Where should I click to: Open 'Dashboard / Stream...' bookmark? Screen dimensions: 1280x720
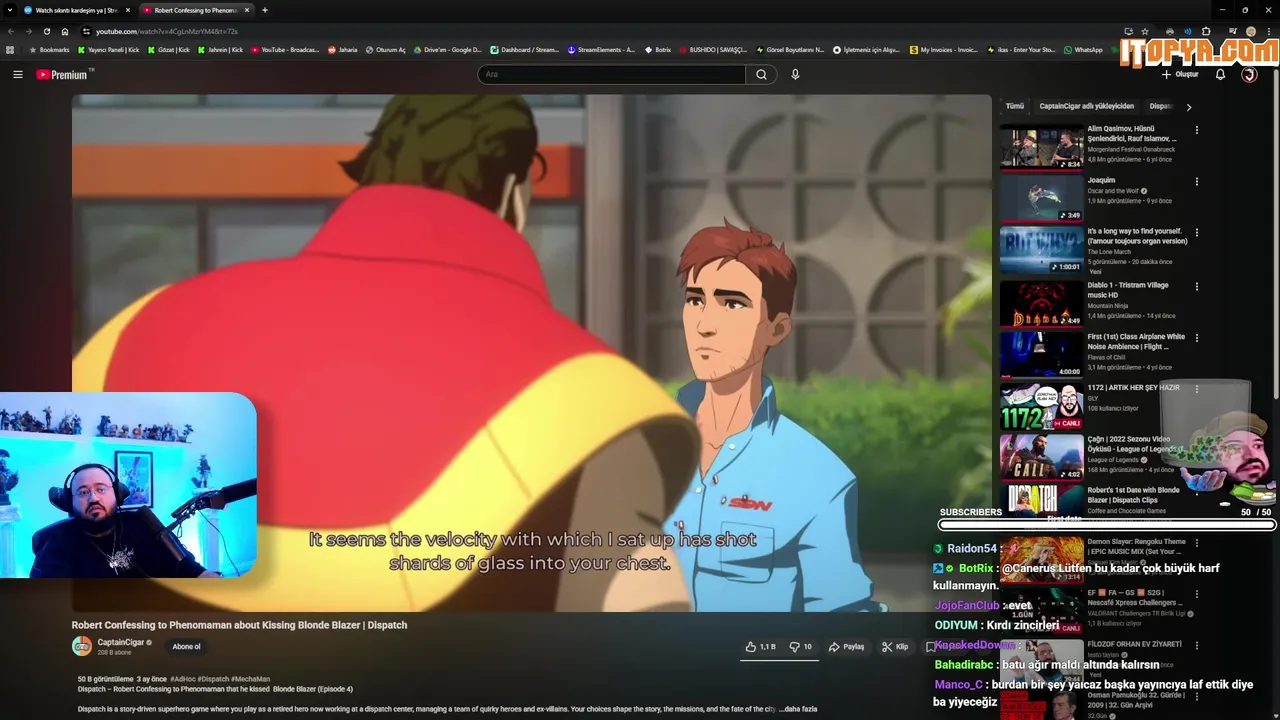pos(525,49)
